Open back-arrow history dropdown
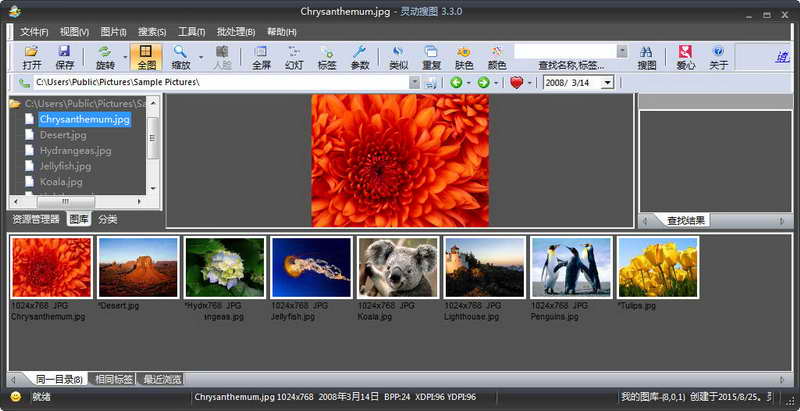This screenshot has width=800, height=411. tap(468, 83)
